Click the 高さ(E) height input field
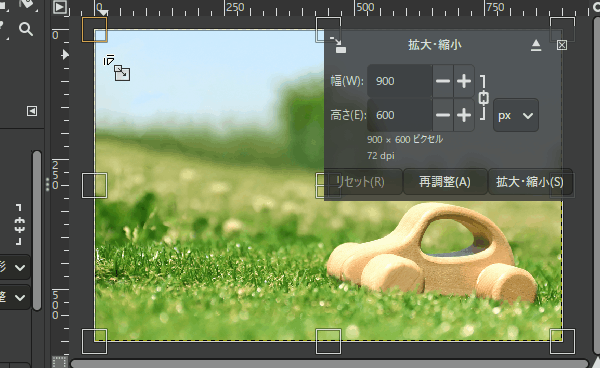The height and width of the screenshot is (368, 600). 399,115
